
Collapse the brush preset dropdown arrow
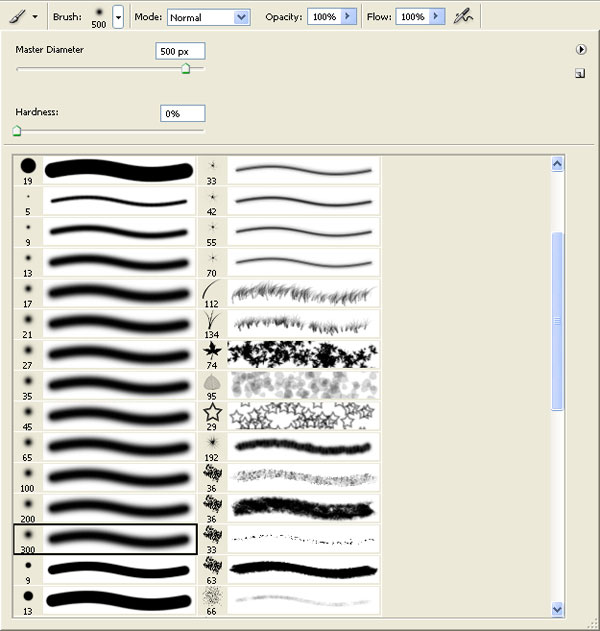tap(118, 18)
